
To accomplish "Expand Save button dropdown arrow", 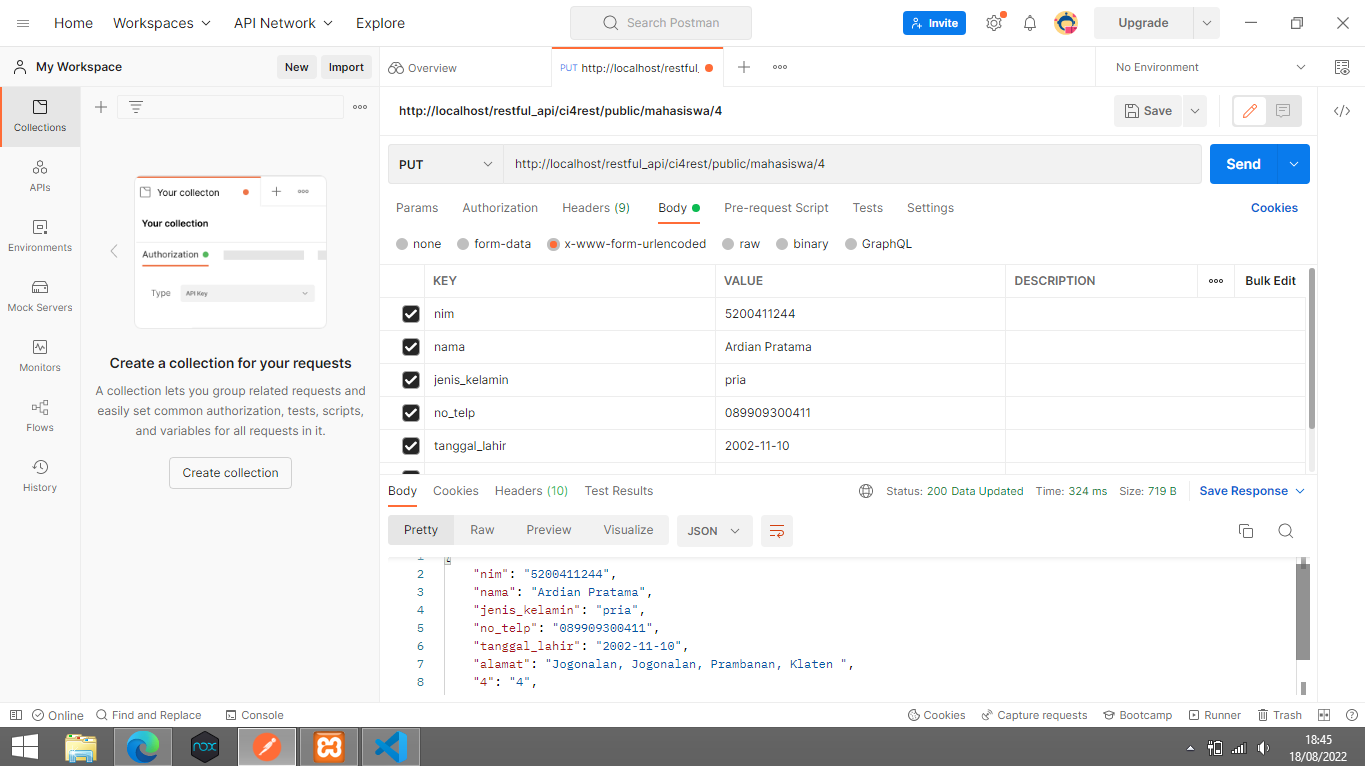I will (1194, 111).
